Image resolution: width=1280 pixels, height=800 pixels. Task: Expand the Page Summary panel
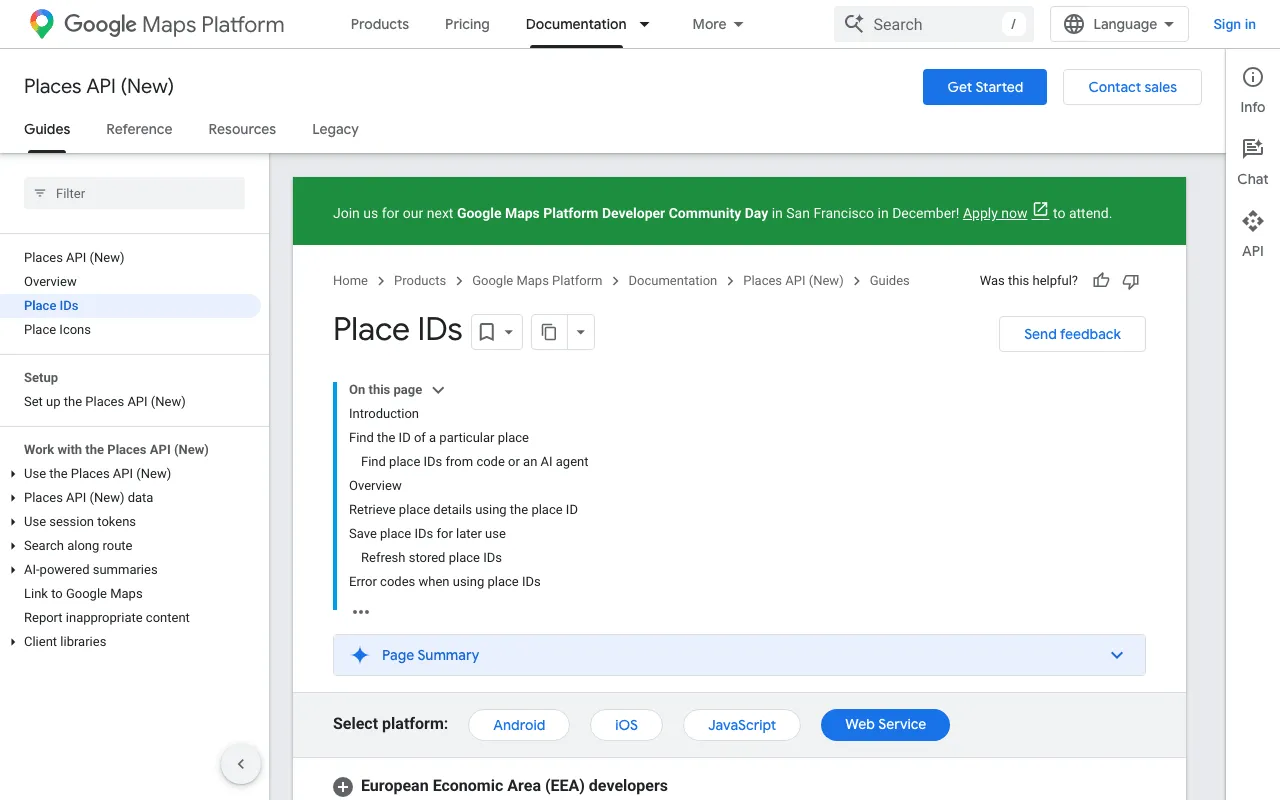(739, 655)
